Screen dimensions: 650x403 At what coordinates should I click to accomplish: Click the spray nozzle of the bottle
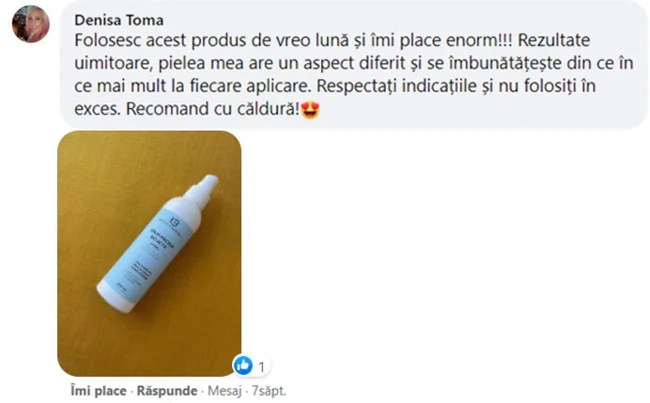pos(203,187)
